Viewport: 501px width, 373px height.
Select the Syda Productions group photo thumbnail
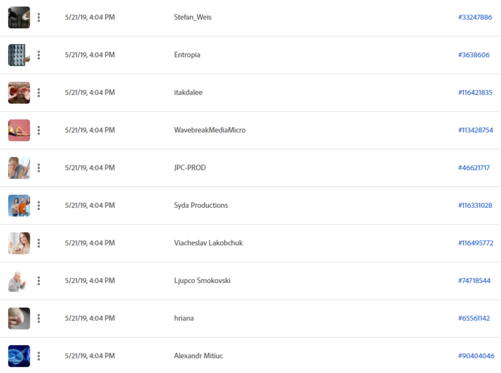(19, 206)
